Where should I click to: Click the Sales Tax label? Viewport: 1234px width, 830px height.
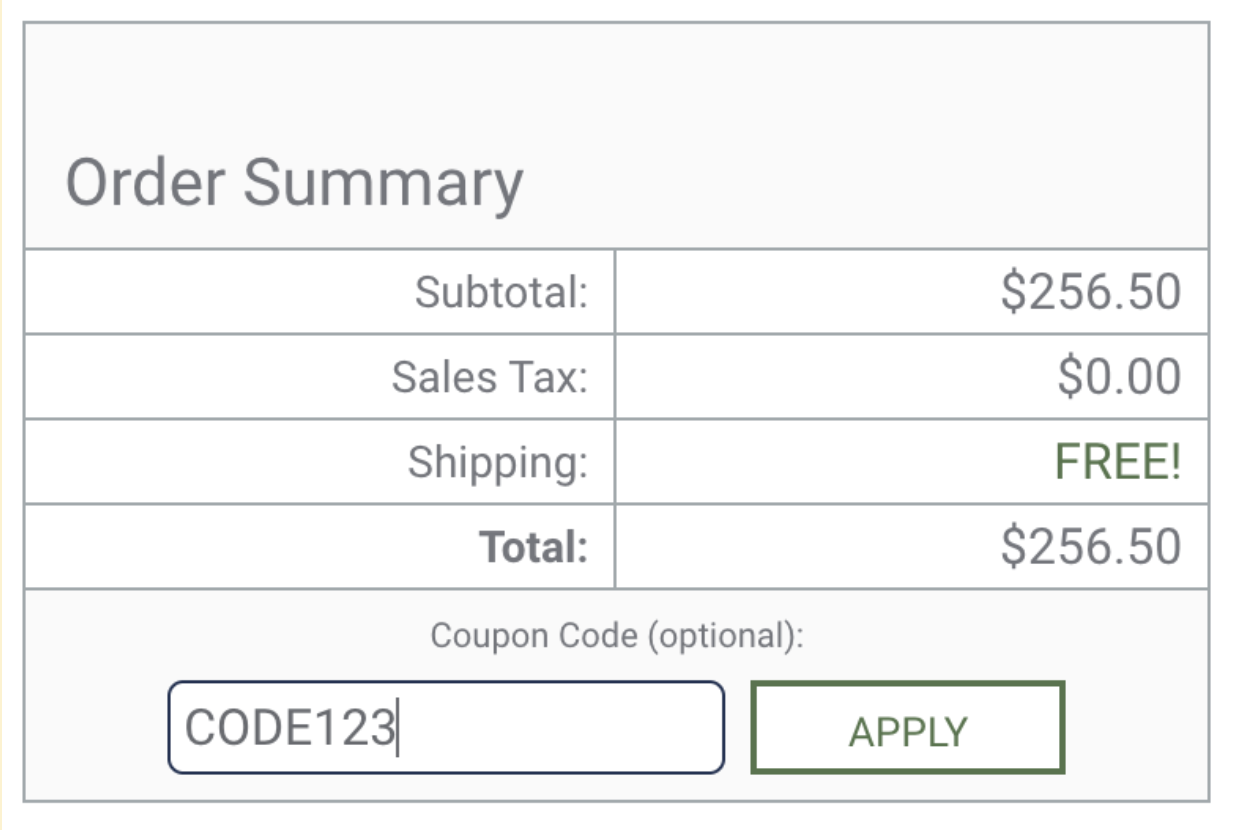pyautogui.click(x=489, y=377)
